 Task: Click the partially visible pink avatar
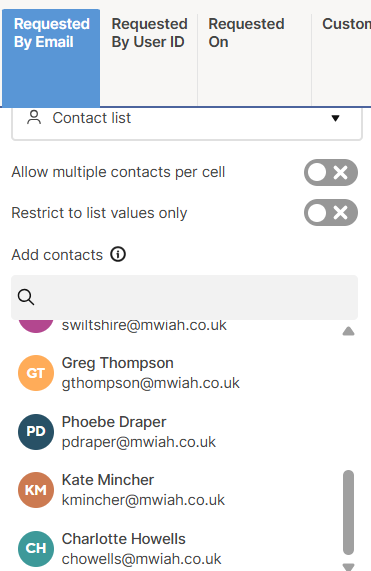coord(36,326)
